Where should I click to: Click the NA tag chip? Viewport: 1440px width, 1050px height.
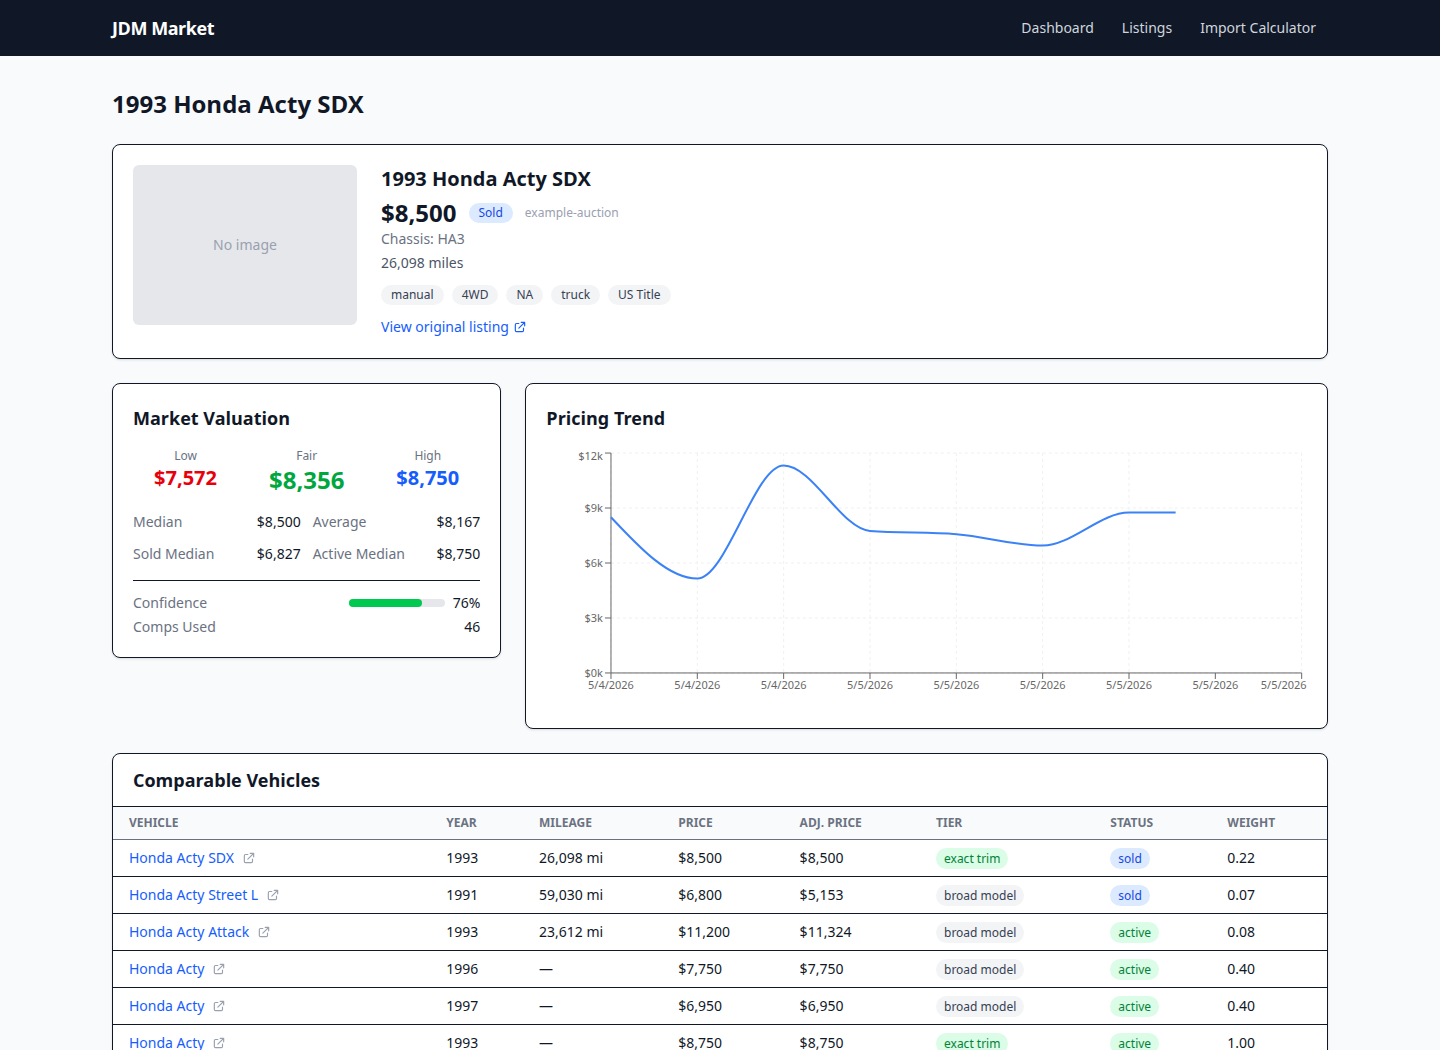[x=525, y=295]
